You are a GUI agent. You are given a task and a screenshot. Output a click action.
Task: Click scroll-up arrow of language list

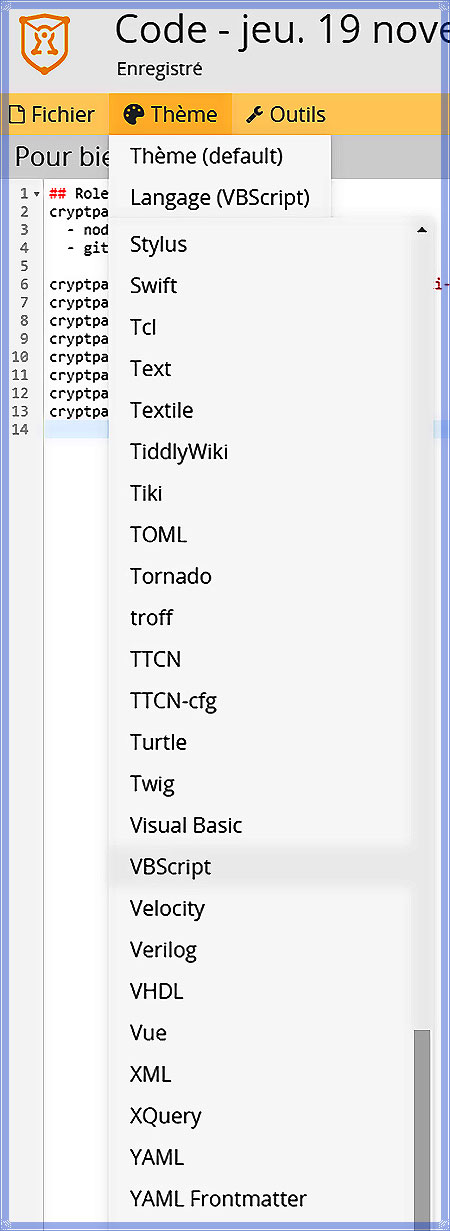coord(422,230)
